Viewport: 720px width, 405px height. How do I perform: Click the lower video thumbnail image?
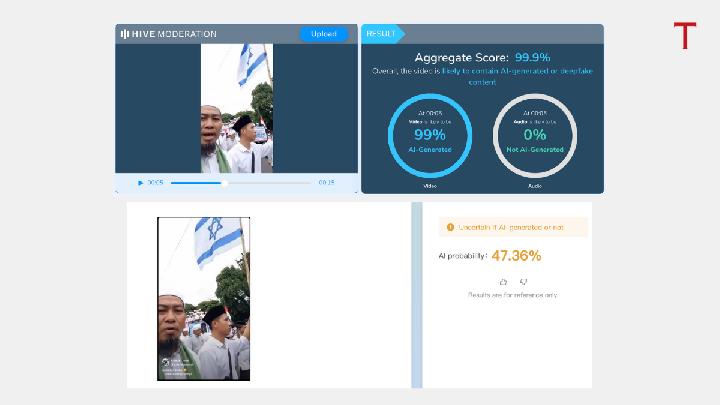pos(203,298)
